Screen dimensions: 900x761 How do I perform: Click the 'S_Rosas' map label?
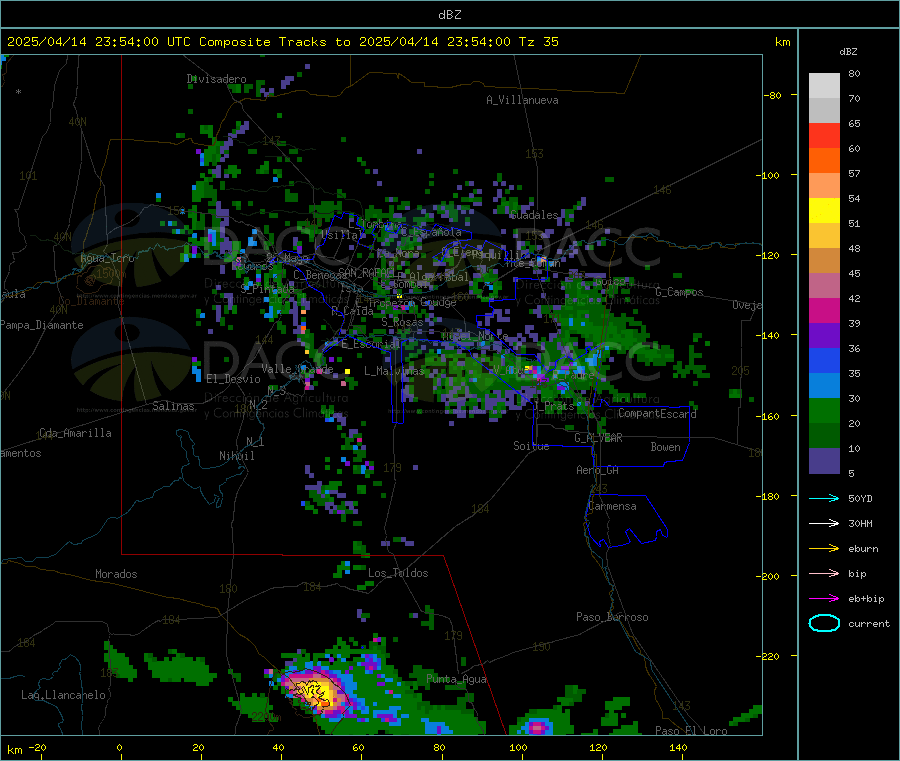tap(402, 322)
